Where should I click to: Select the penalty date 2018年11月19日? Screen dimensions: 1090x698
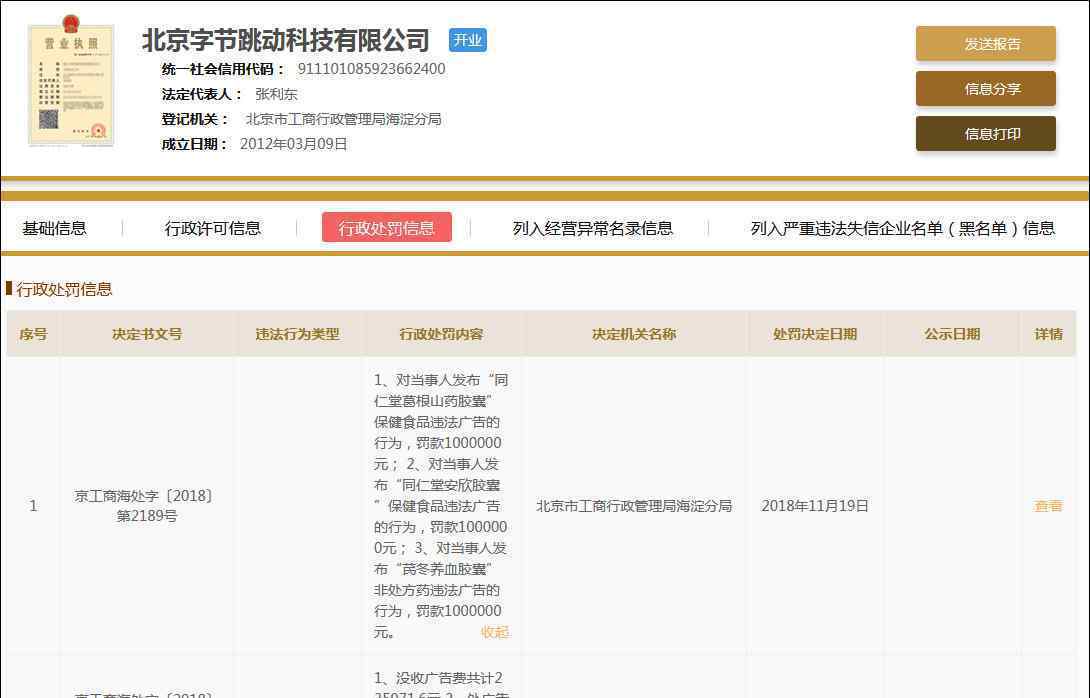click(815, 506)
